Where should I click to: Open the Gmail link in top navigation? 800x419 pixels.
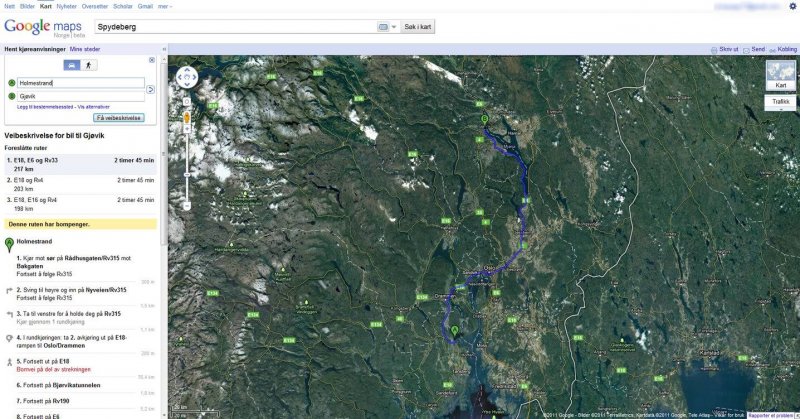pyautogui.click(x=146, y=6)
